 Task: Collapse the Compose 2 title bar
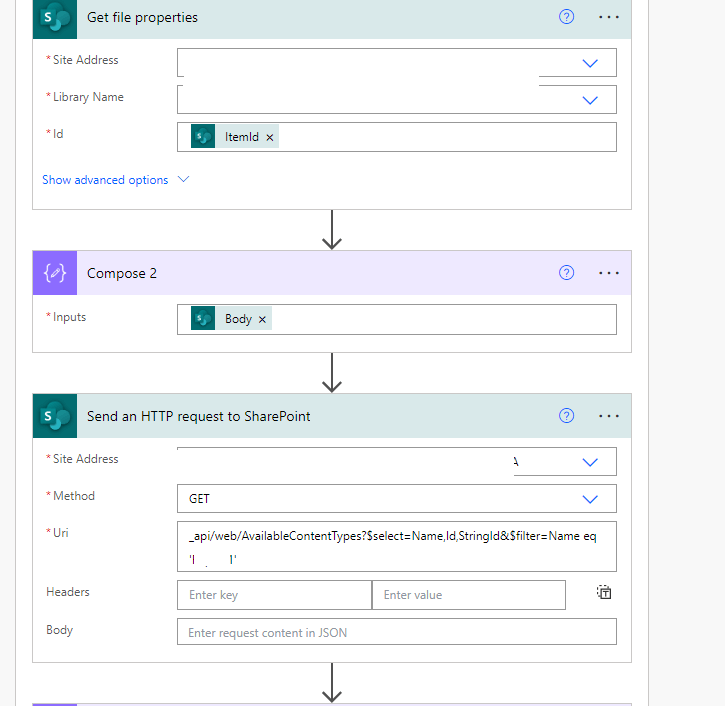pyautogui.click(x=332, y=273)
